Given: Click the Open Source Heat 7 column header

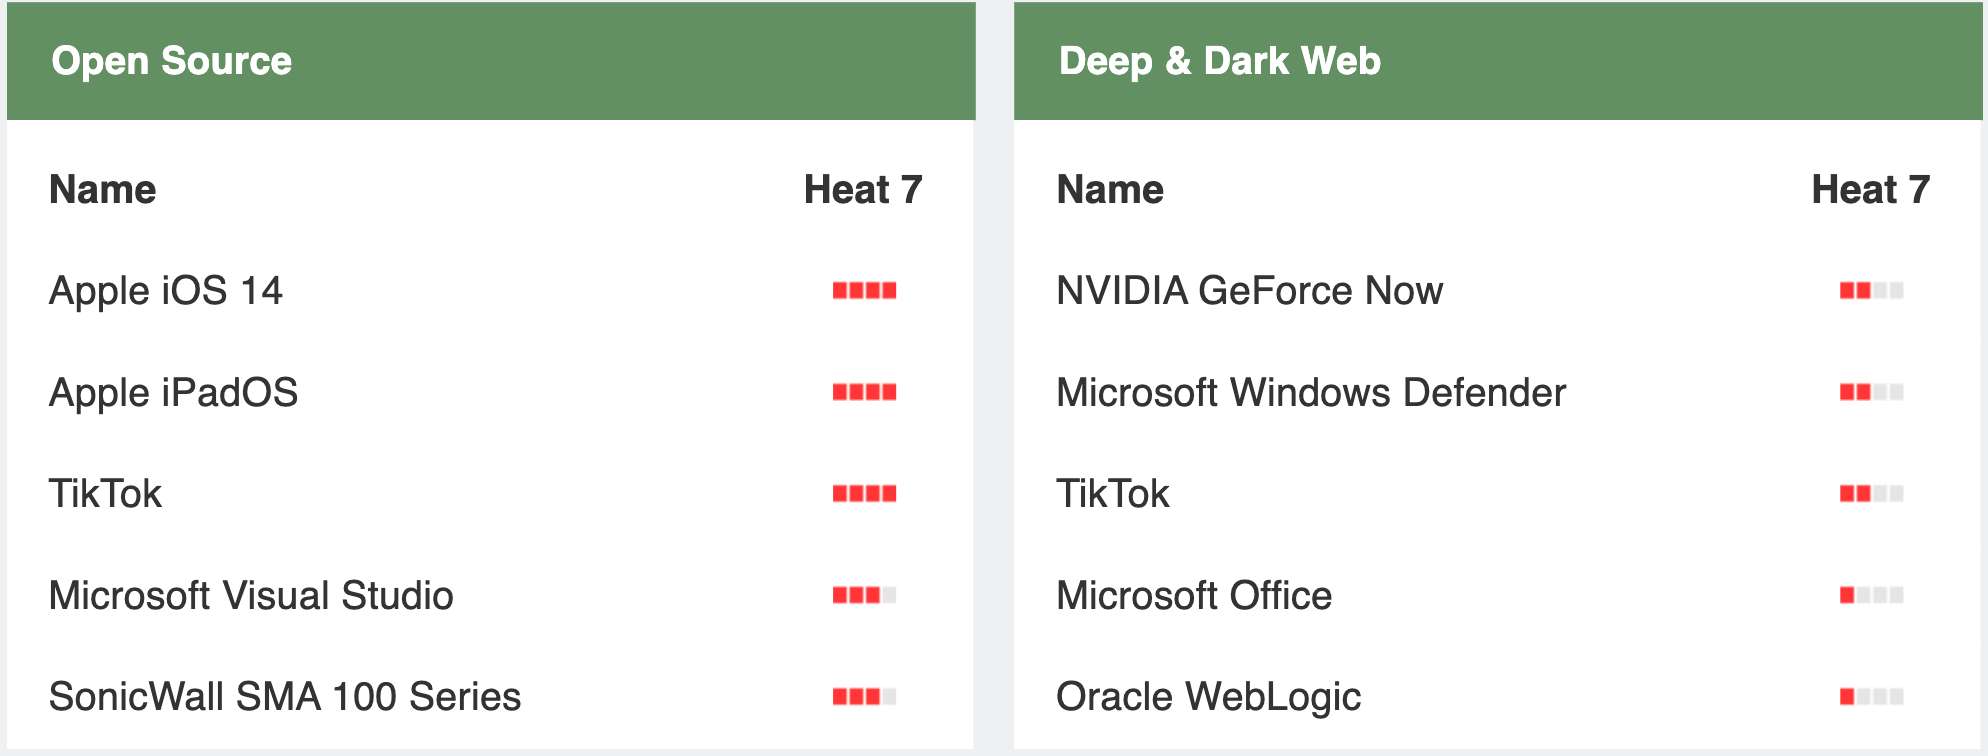Looking at the screenshot, I should [x=862, y=190].
